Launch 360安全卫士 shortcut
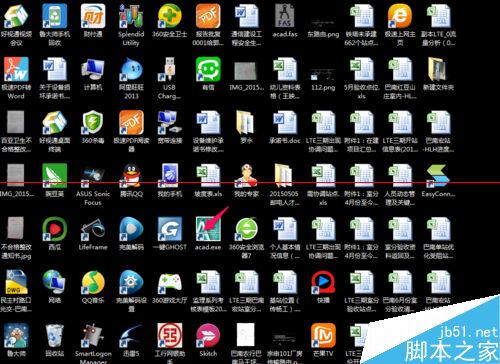500x364 pixels. pos(170,16)
